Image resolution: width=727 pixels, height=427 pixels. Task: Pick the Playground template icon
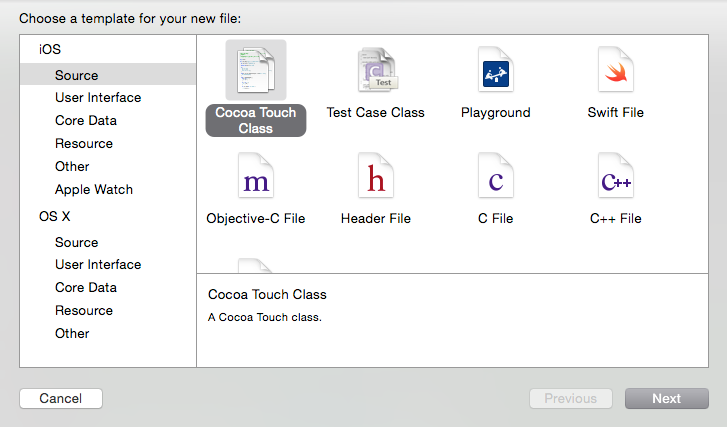(496, 70)
